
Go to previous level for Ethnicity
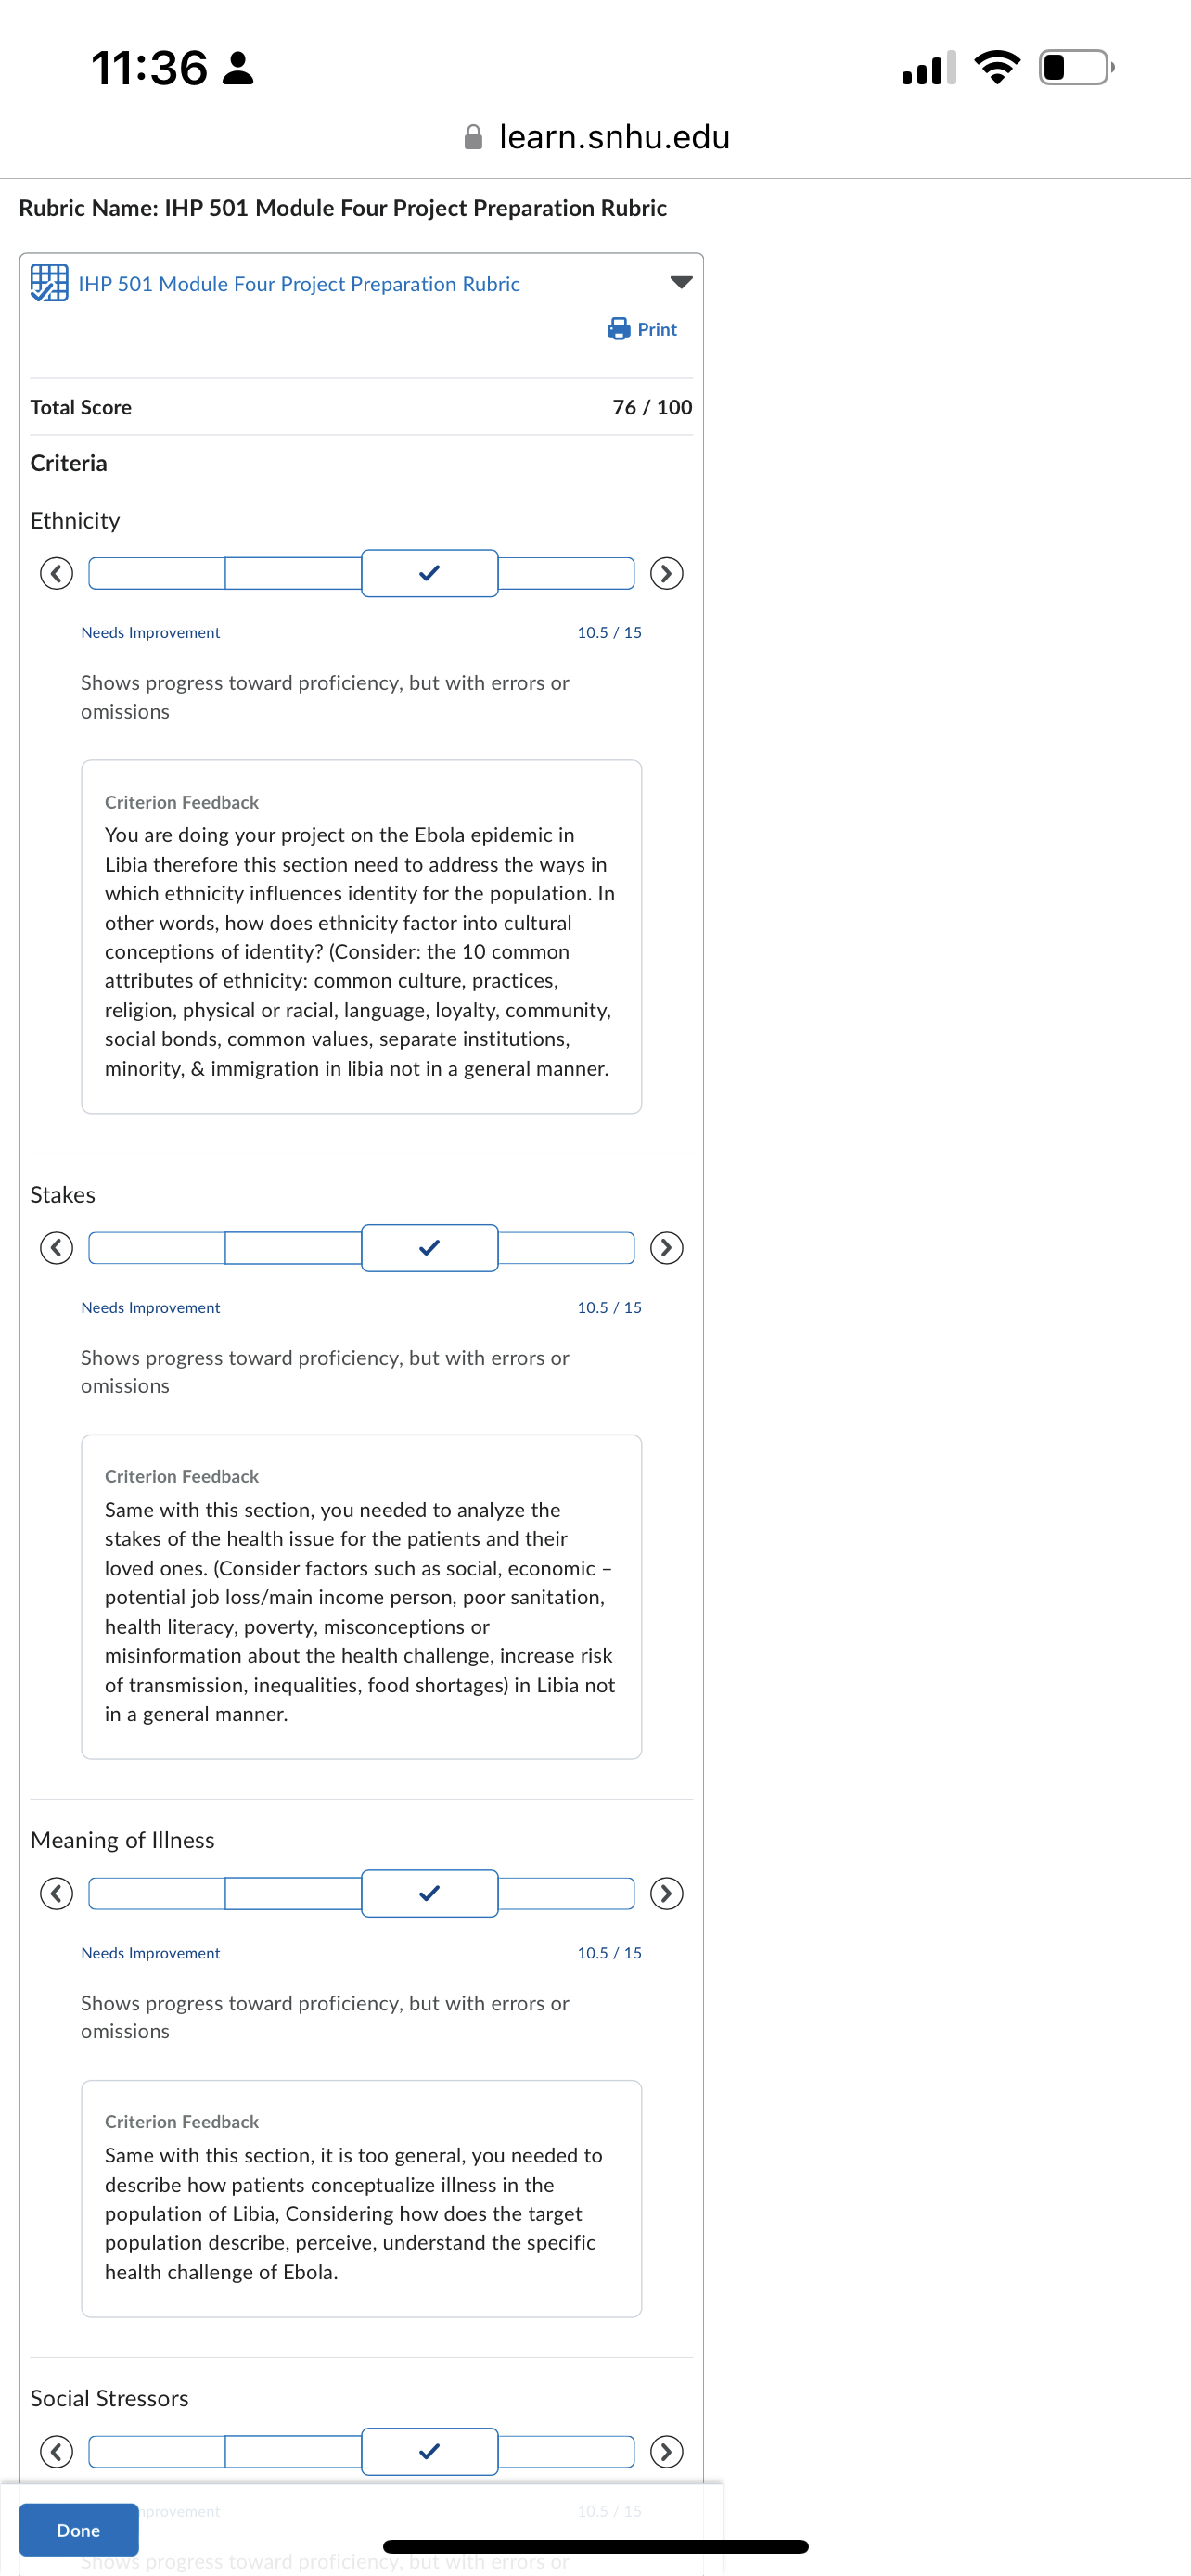pyautogui.click(x=56, y=573)
